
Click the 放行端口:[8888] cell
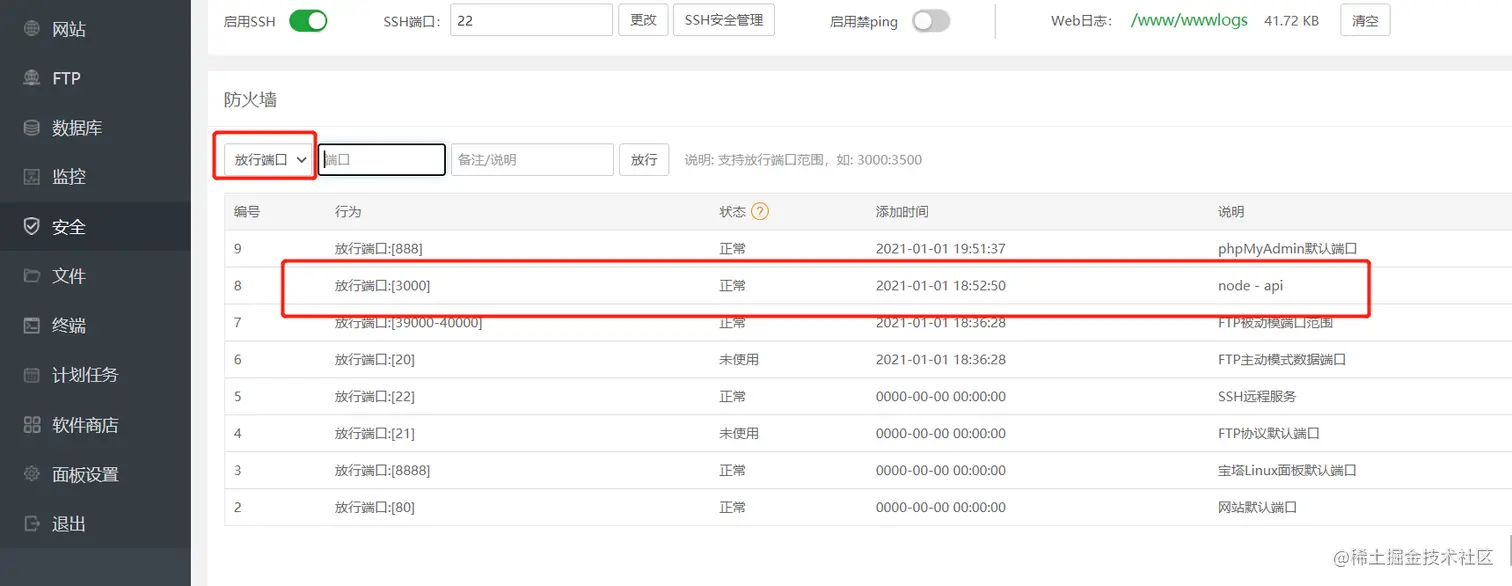pyautogui.click(x=383, y=470)
